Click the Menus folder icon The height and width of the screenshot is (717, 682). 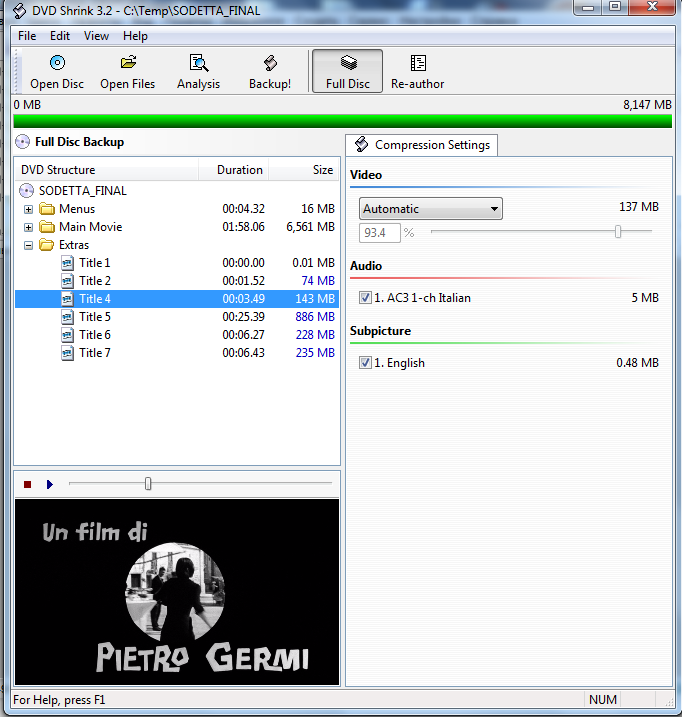point(47,209)
